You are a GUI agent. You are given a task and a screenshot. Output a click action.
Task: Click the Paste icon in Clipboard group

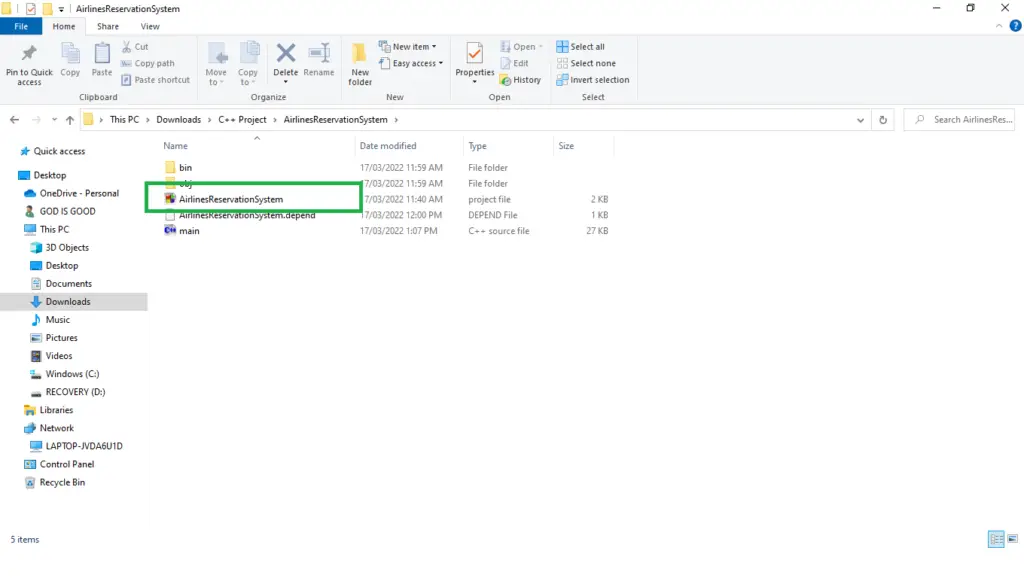pyautogui.click(x=102, y=57)
